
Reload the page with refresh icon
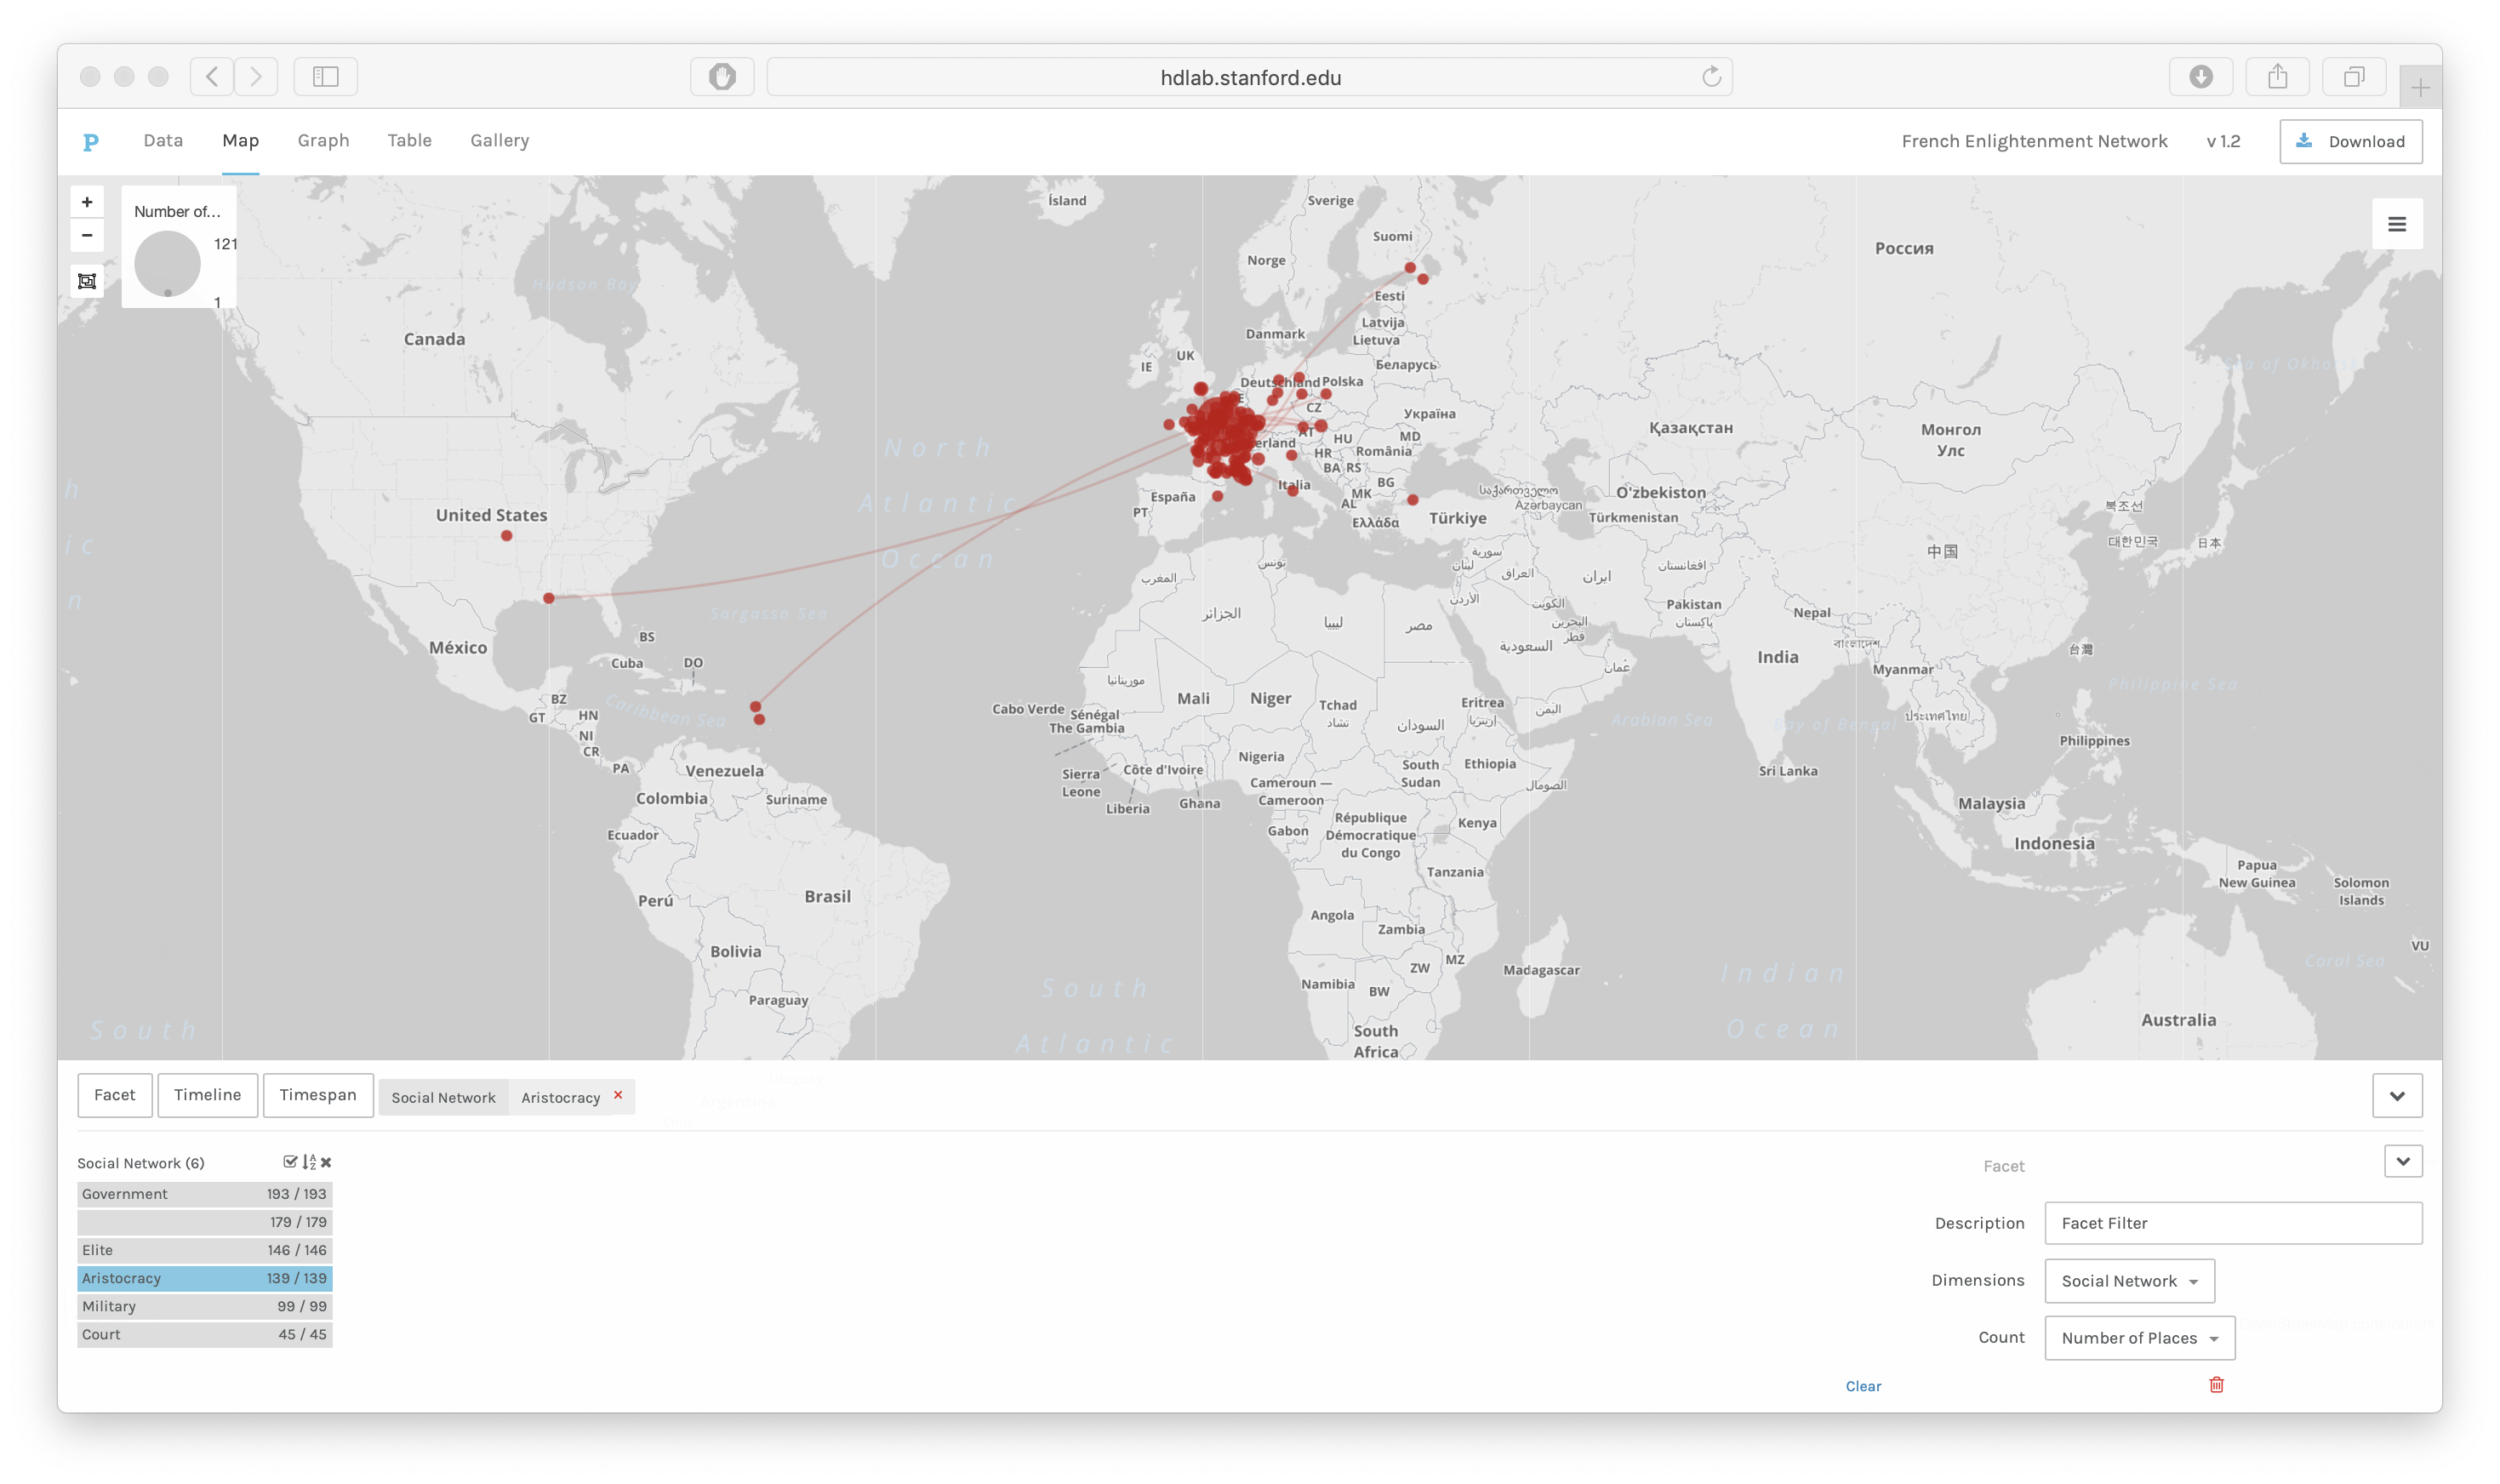pyautogui.click(x=1711, y=77)
